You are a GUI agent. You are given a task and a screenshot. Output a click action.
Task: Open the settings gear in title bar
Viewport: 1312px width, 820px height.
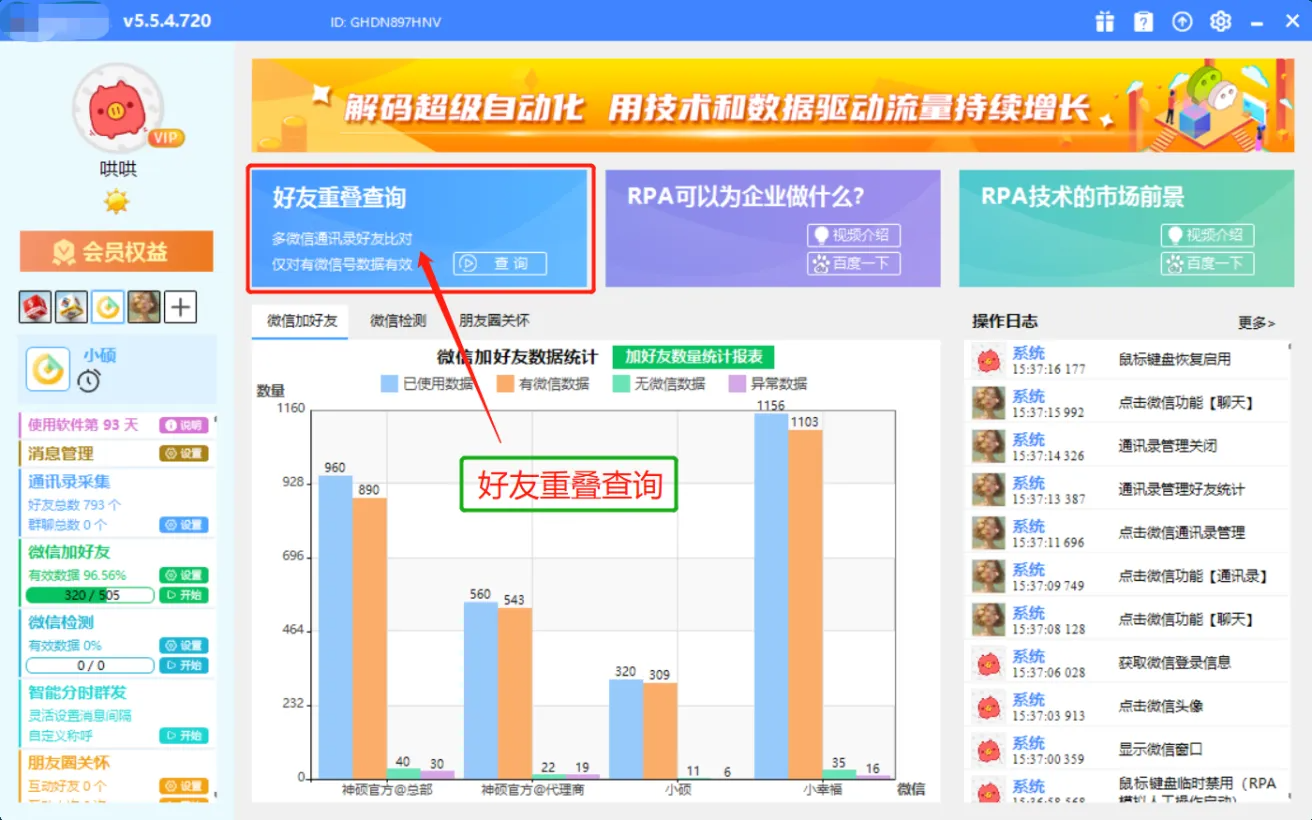point(1220,21)
